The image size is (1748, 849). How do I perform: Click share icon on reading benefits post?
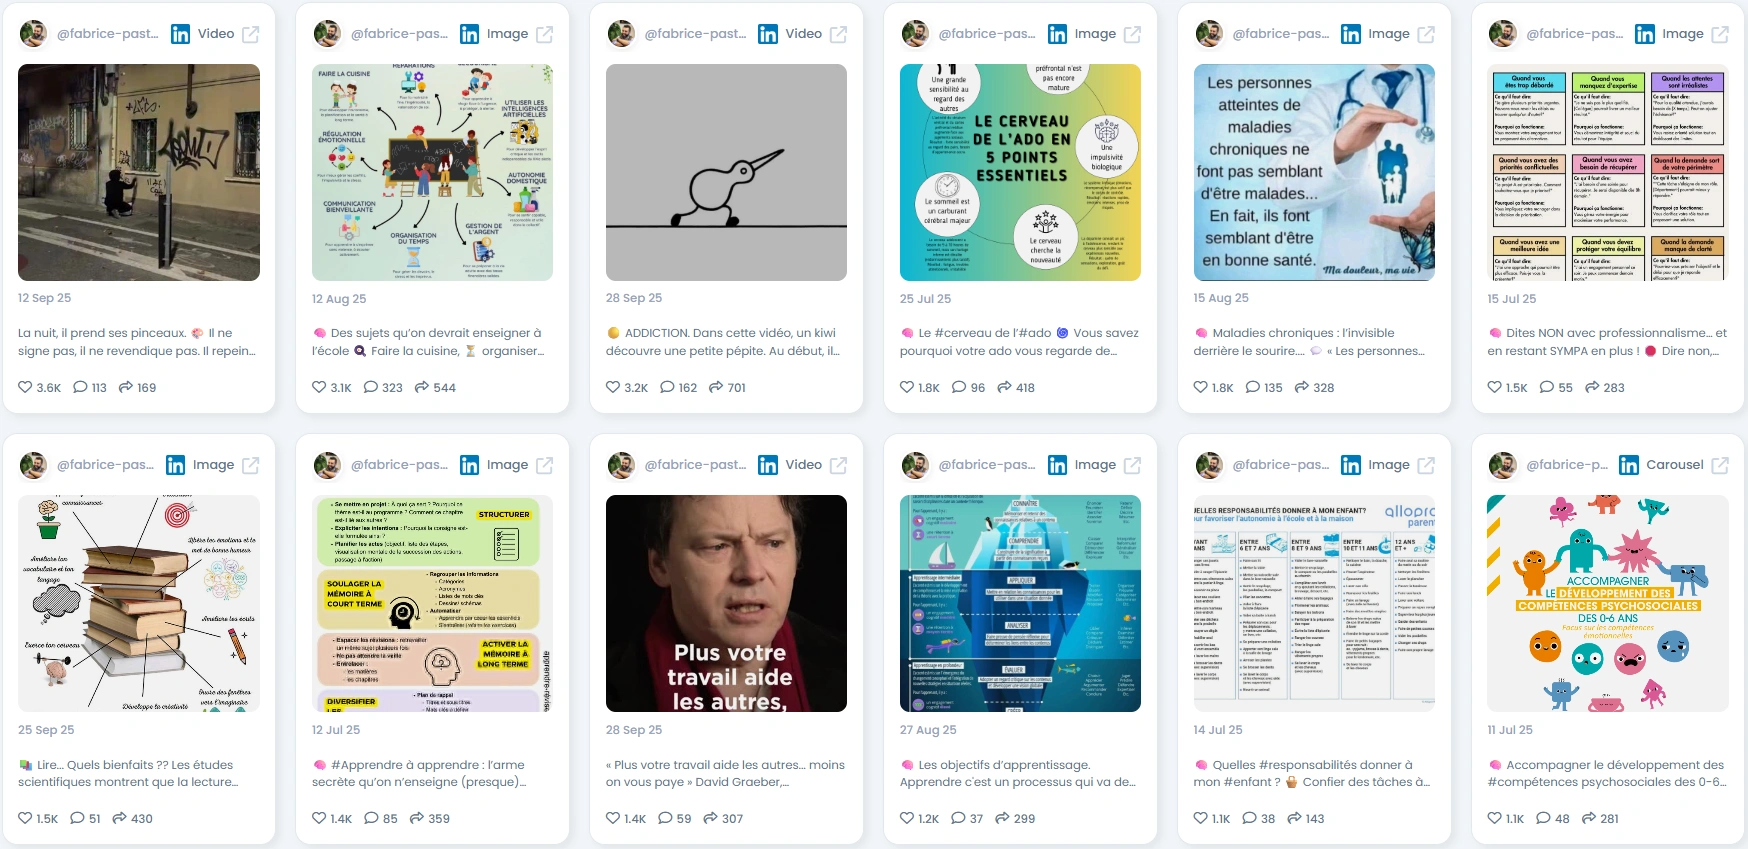pyautogui.click(x=119, y=818)
